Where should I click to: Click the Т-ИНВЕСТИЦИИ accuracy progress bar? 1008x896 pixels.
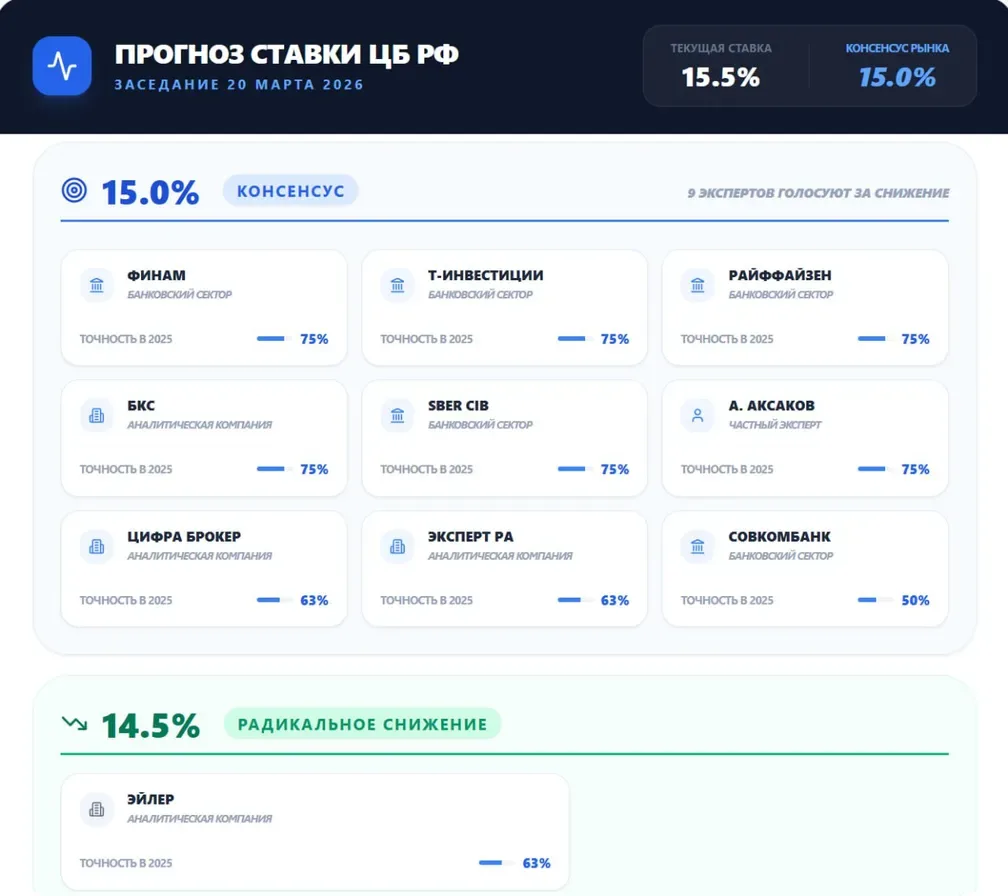coord(575,339)
